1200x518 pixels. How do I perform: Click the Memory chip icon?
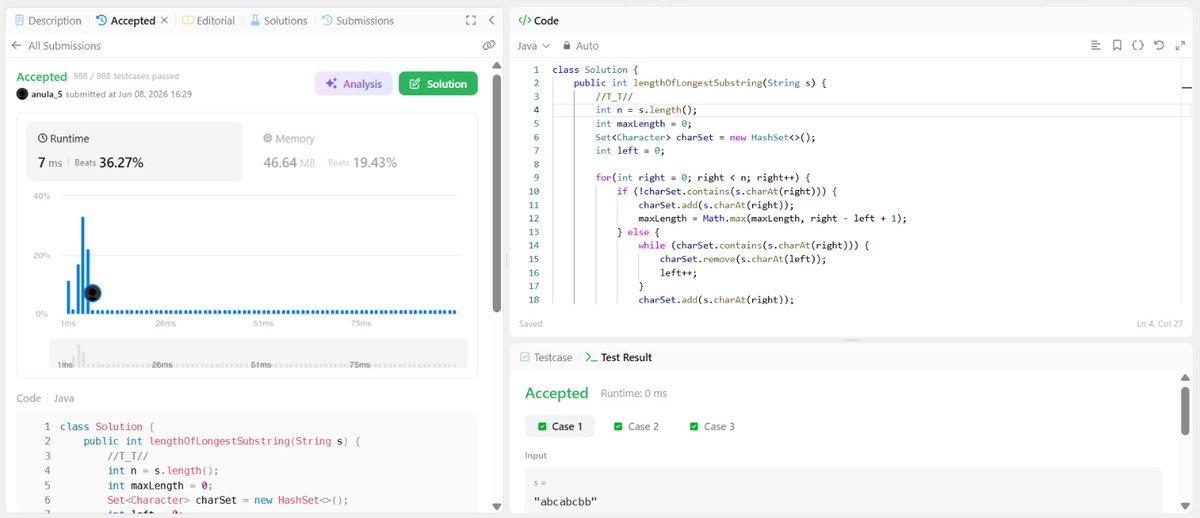(268, 139)
